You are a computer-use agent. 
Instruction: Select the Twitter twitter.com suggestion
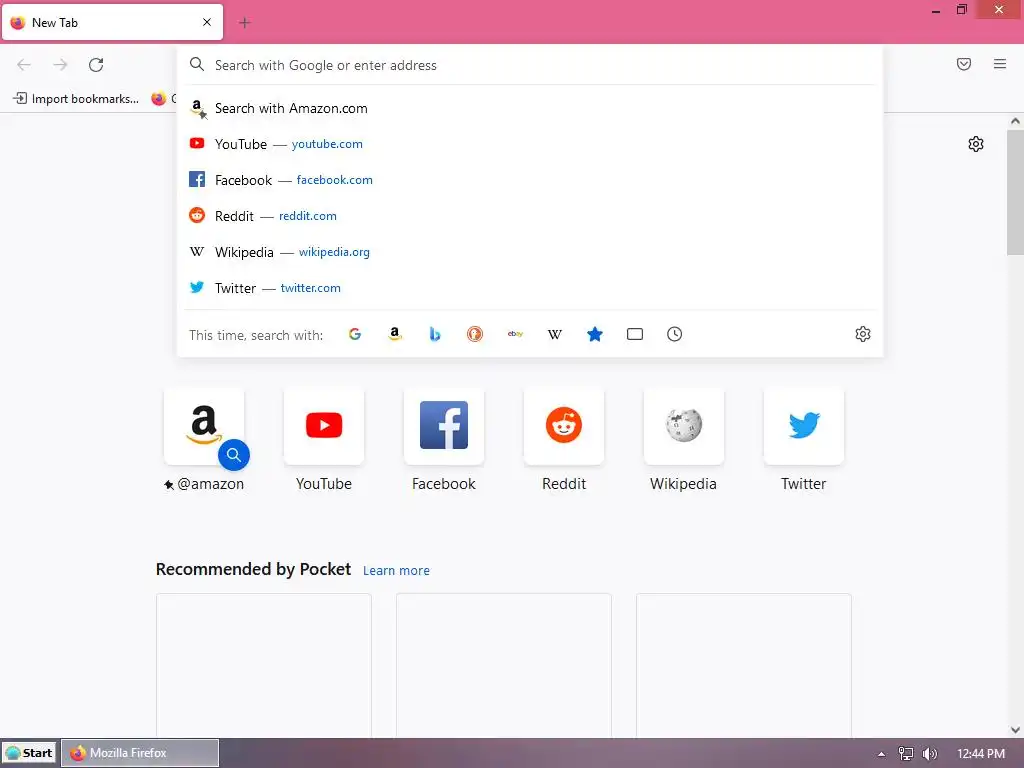[x=530, y=288]
